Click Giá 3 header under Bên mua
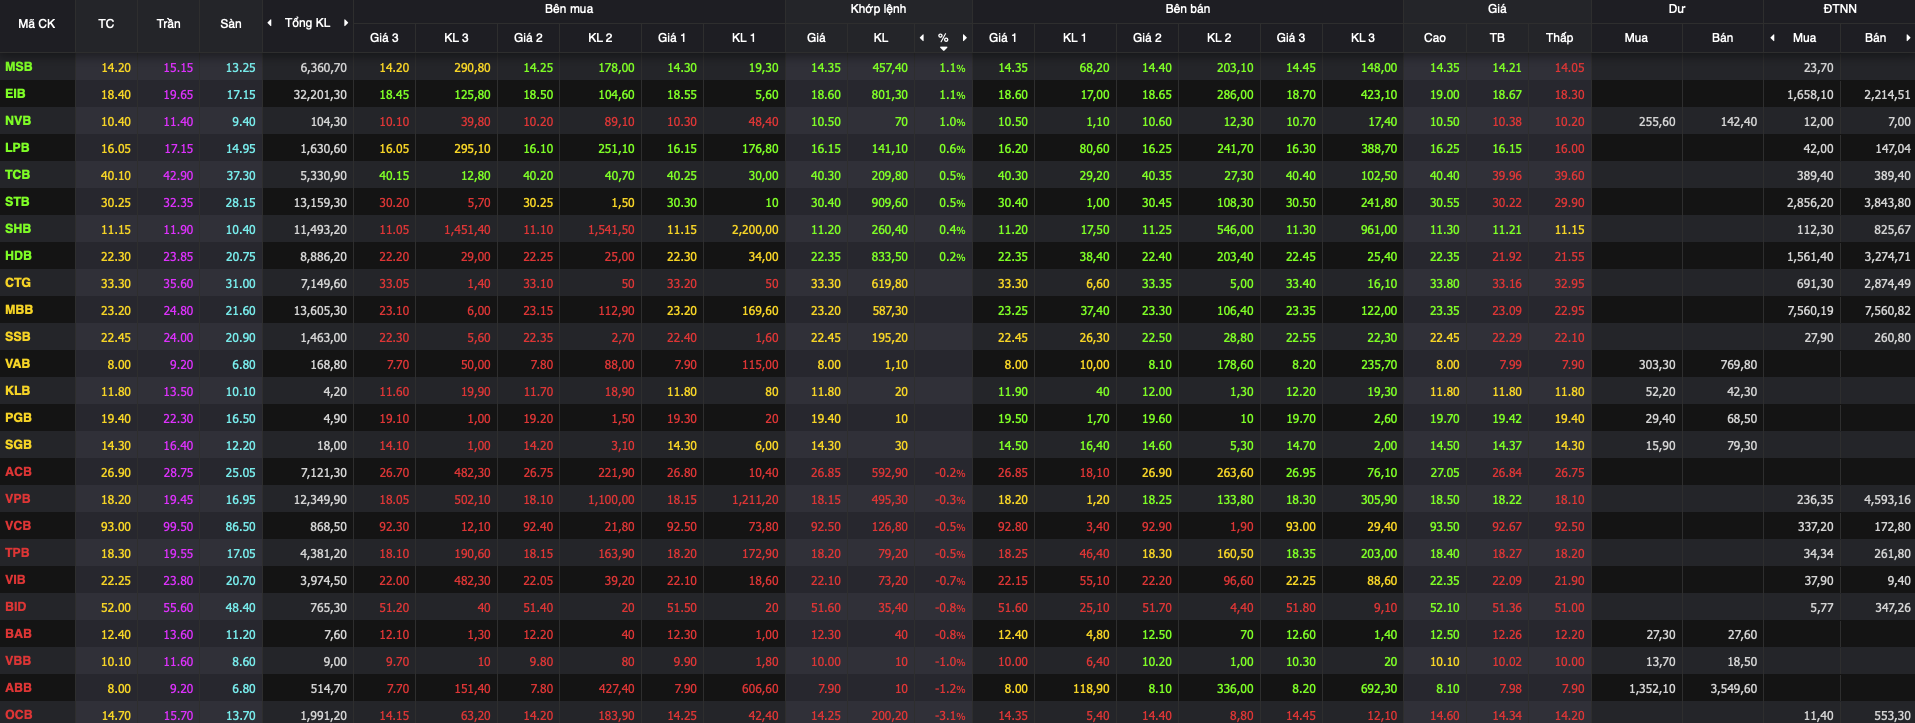1915x723 pixels. click(x=384, y=38)
